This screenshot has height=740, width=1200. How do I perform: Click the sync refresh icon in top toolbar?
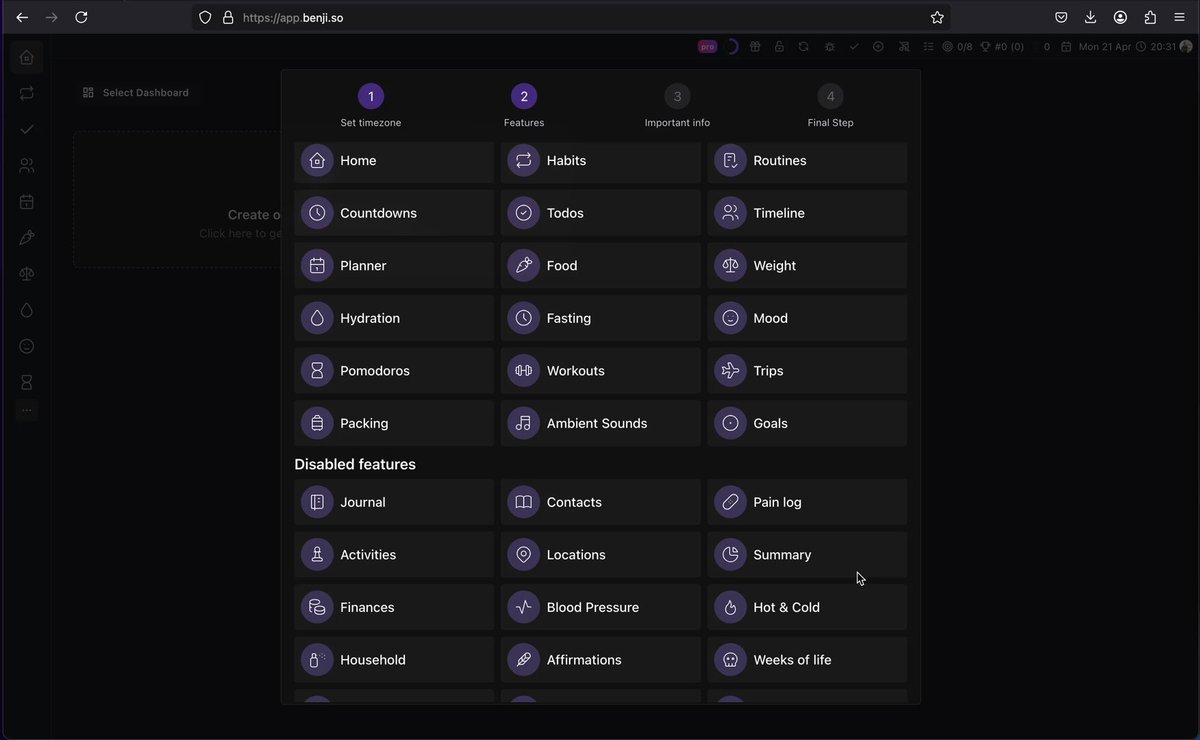803,46
